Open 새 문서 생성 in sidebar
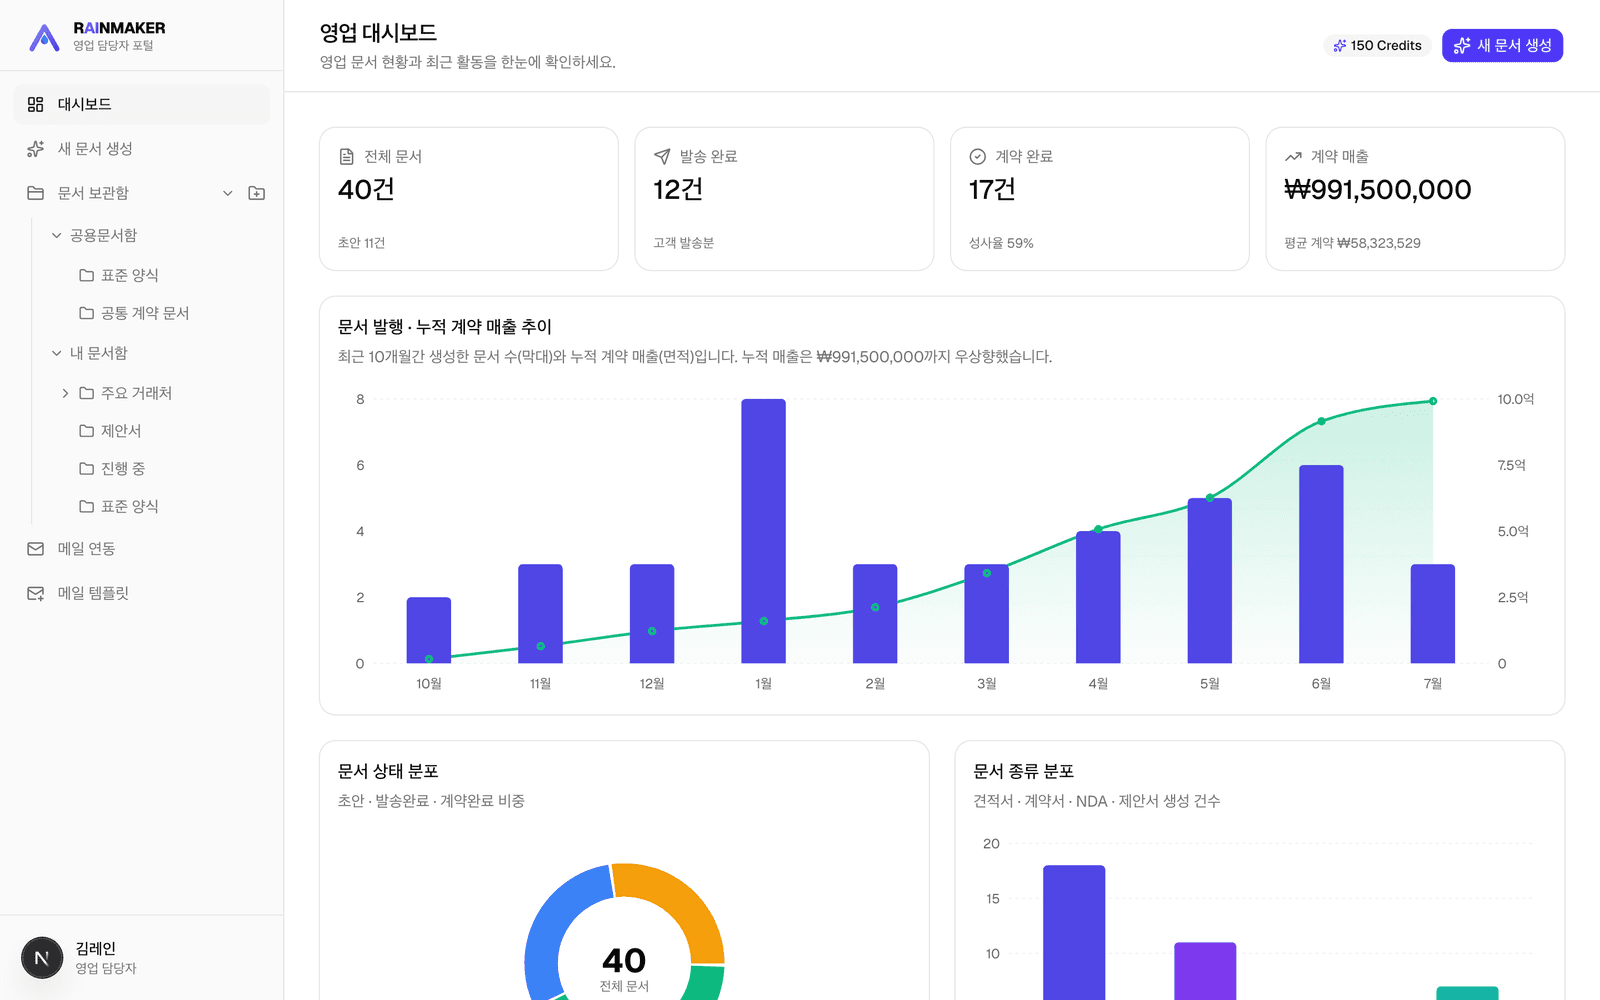 pos(142,148)
